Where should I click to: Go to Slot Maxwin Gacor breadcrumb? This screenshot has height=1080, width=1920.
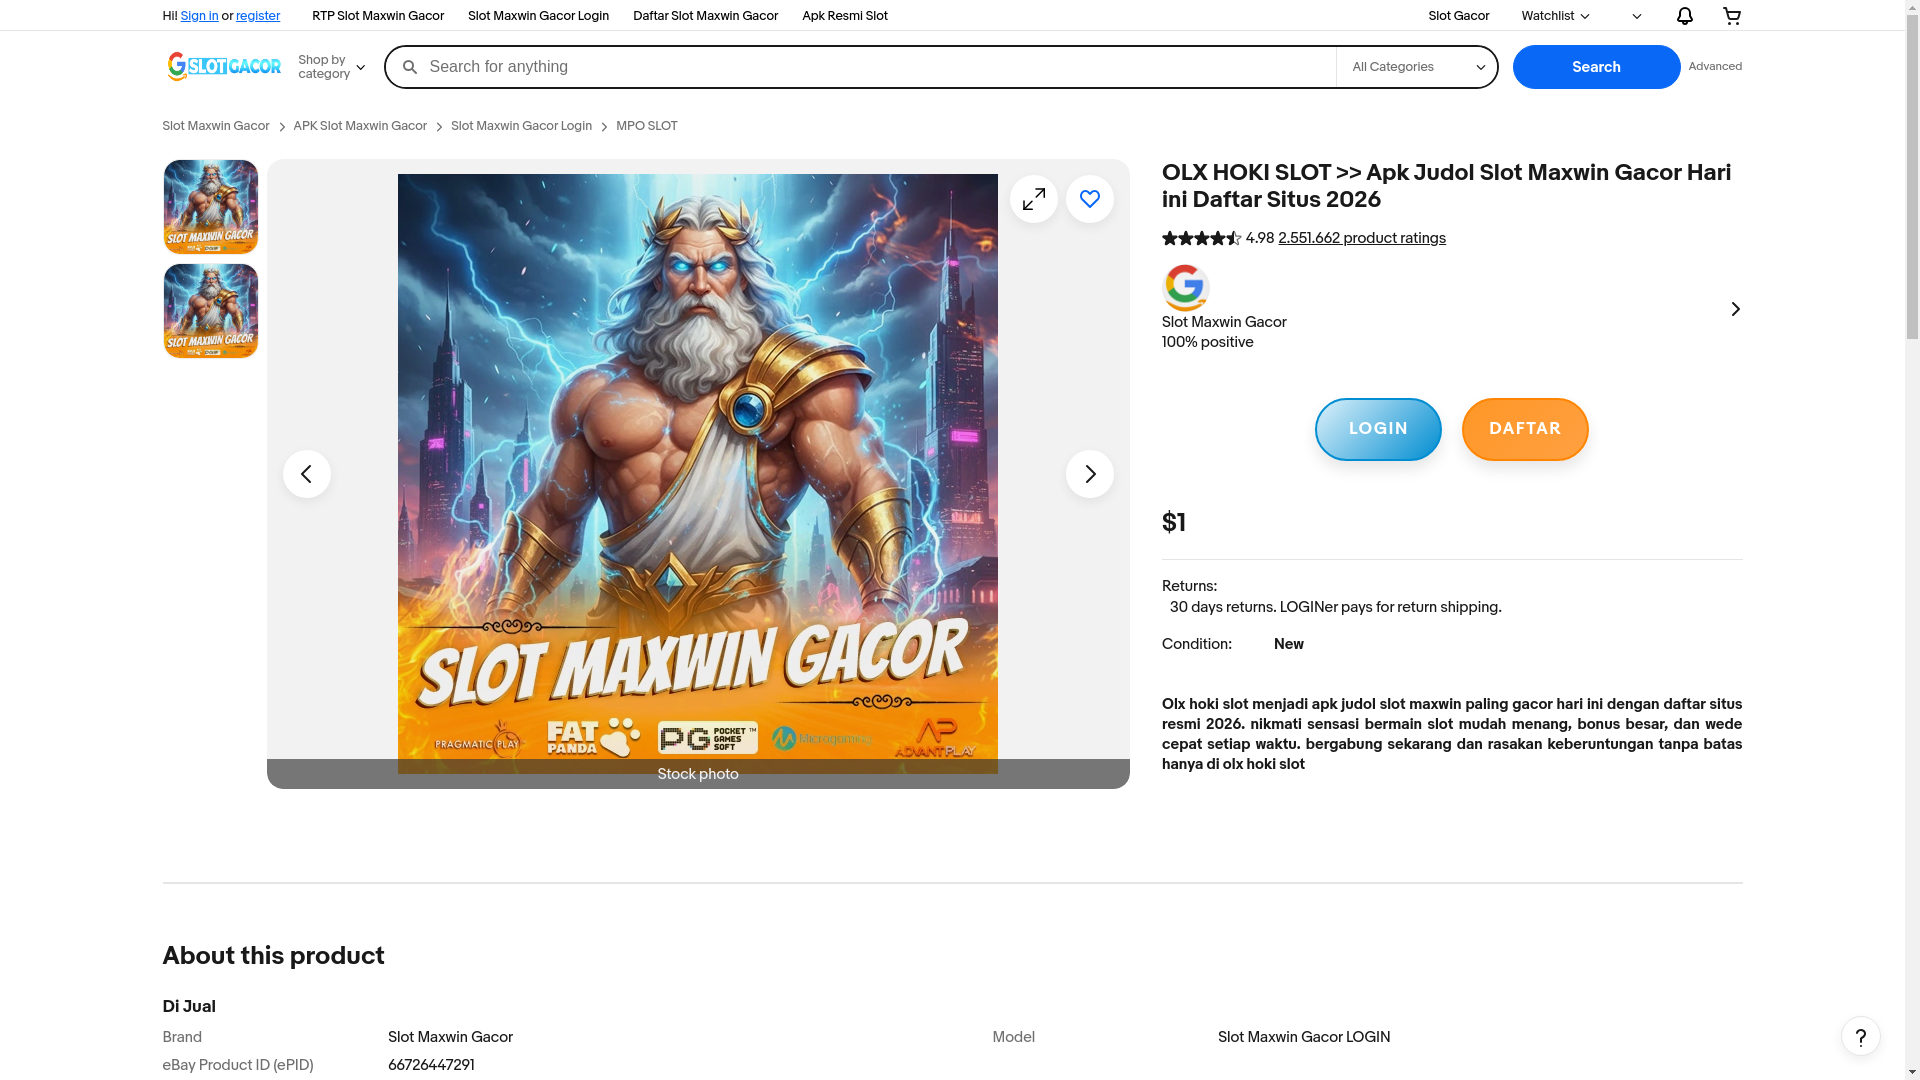point(216,126)
